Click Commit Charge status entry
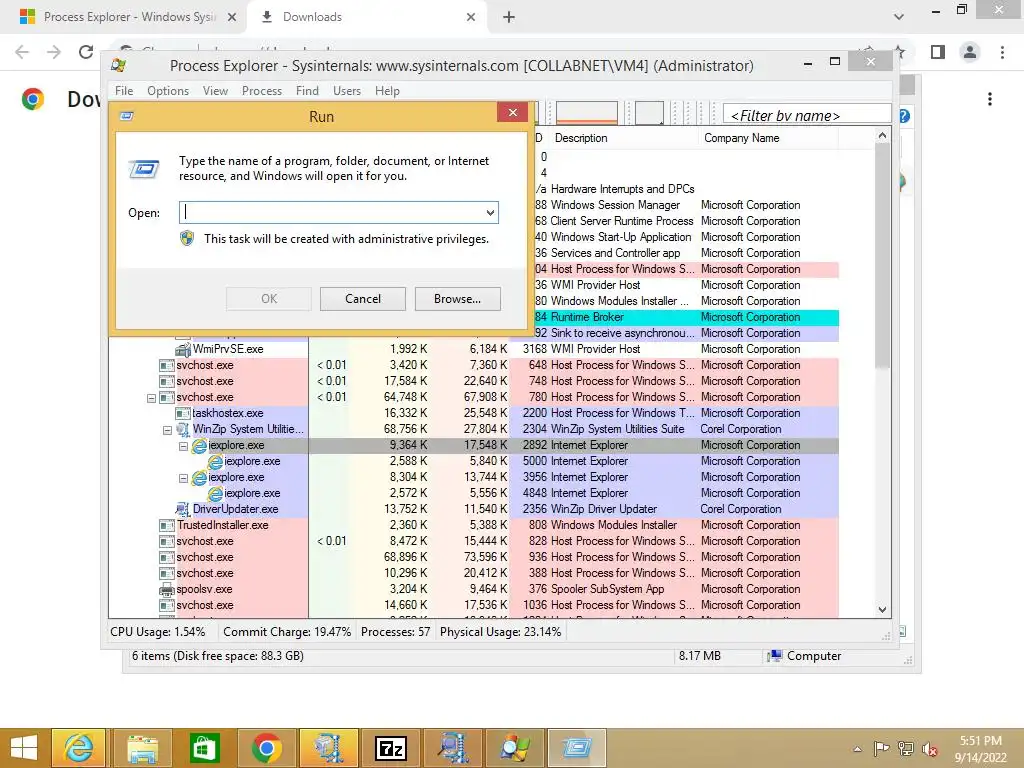This screenshot has width=1024, height=768. (287, 632)
